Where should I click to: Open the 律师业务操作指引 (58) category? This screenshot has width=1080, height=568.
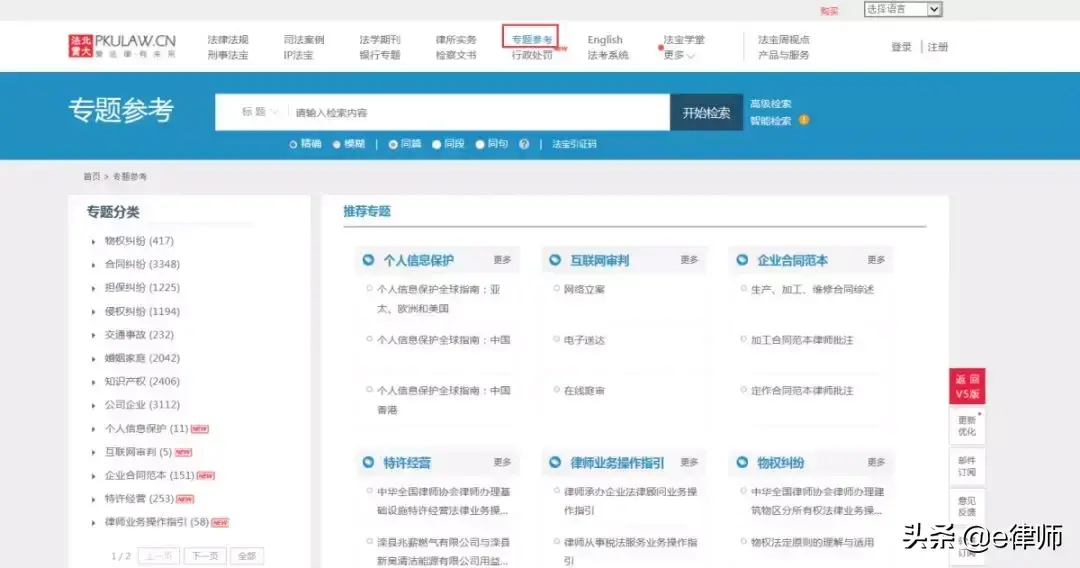pyautogui.click(x=156, y=522)
